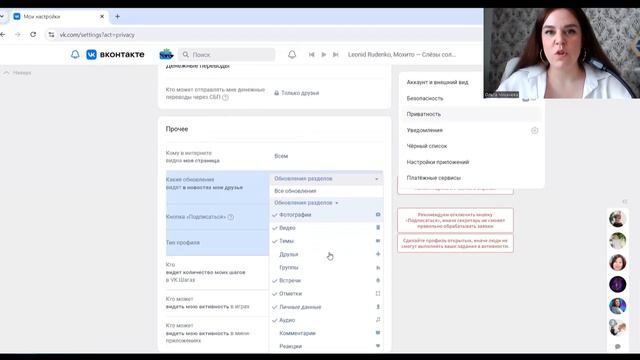Viewport: 640px width, 360px height.
Task: Open the VKontakte logo home link
Action: 116,54
